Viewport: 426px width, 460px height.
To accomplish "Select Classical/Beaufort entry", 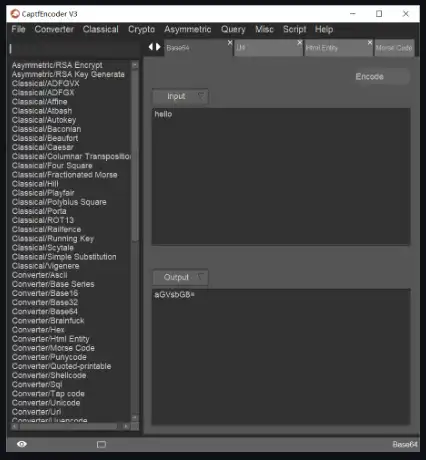I will point(45,138).
